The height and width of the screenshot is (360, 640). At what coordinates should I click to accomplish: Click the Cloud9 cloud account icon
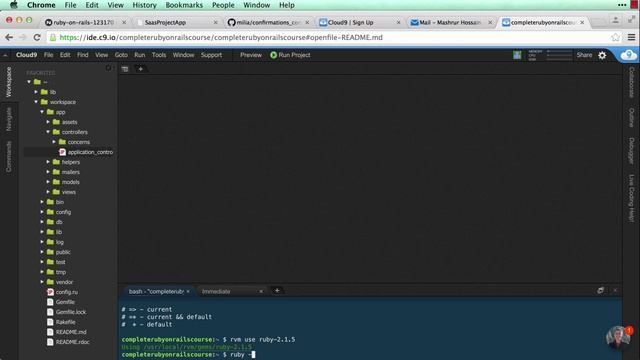(629, 55)
